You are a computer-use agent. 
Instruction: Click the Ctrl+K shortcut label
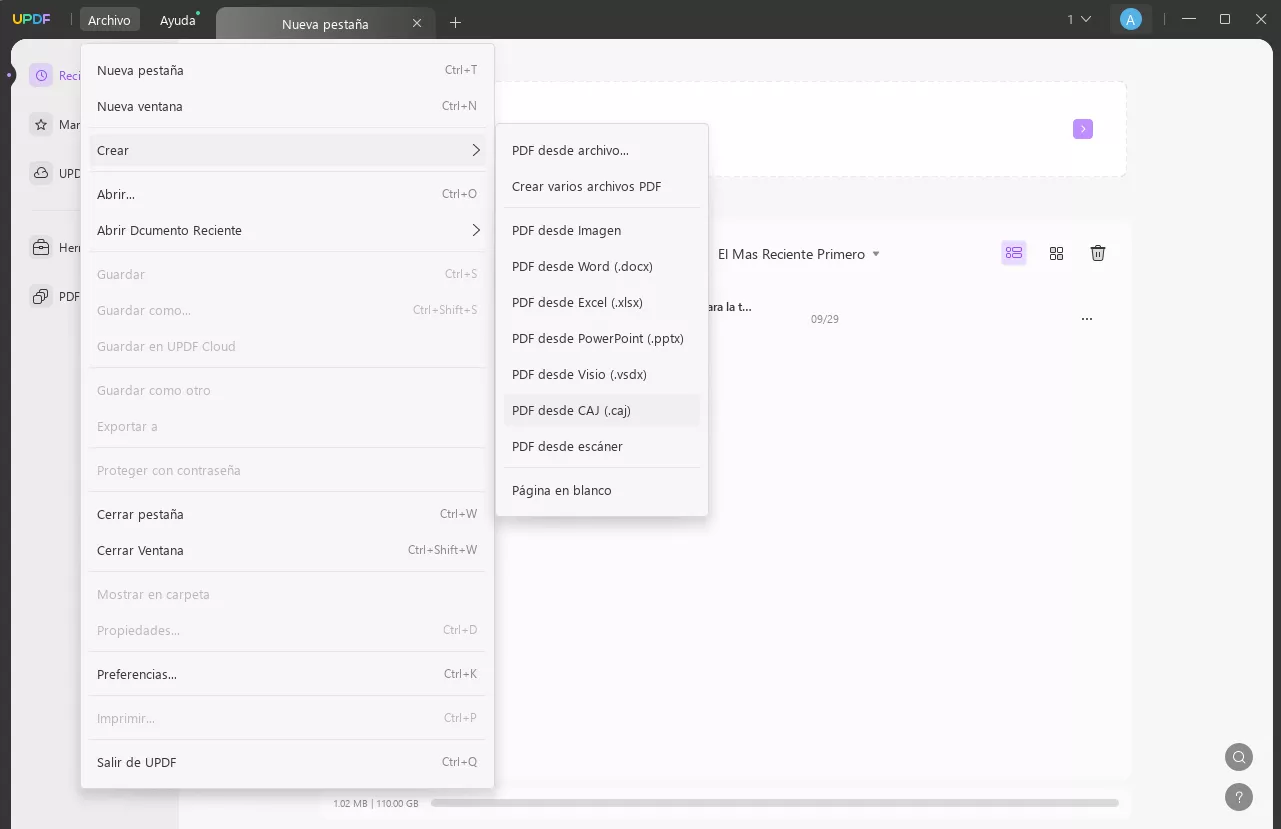(x=460, y=674)
